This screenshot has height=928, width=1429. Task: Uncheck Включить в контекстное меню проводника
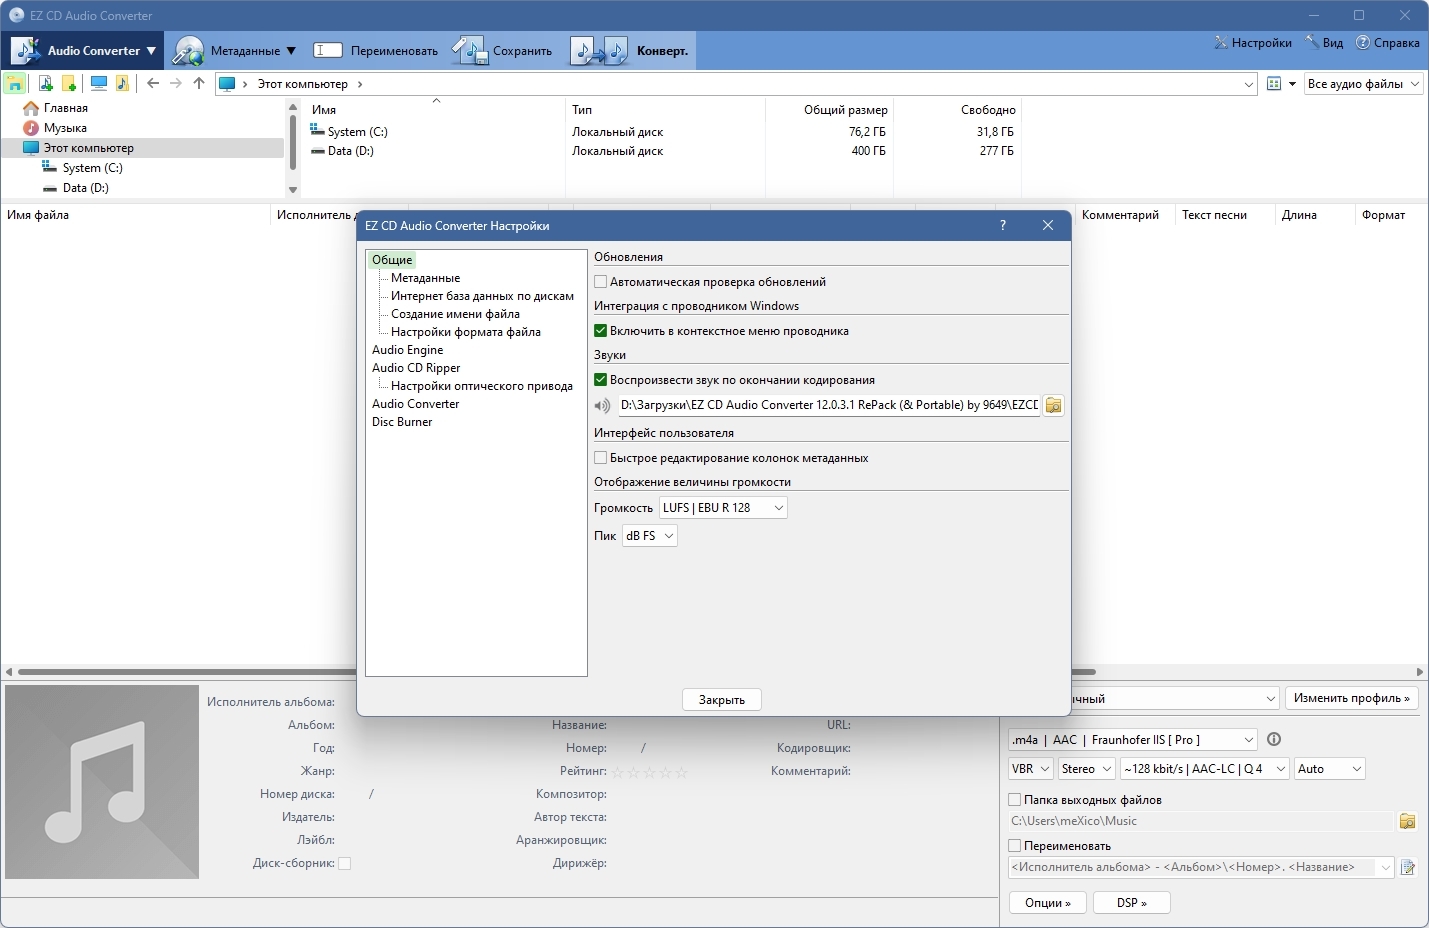[601, 331]
